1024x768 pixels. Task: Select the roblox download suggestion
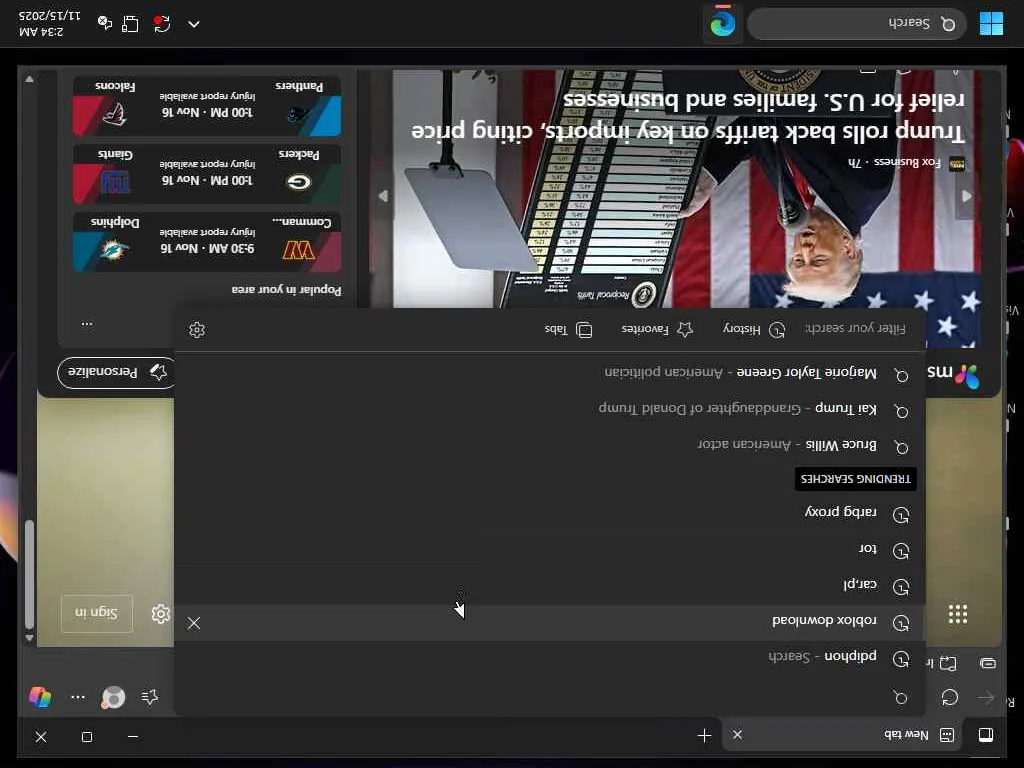point(550,622)
